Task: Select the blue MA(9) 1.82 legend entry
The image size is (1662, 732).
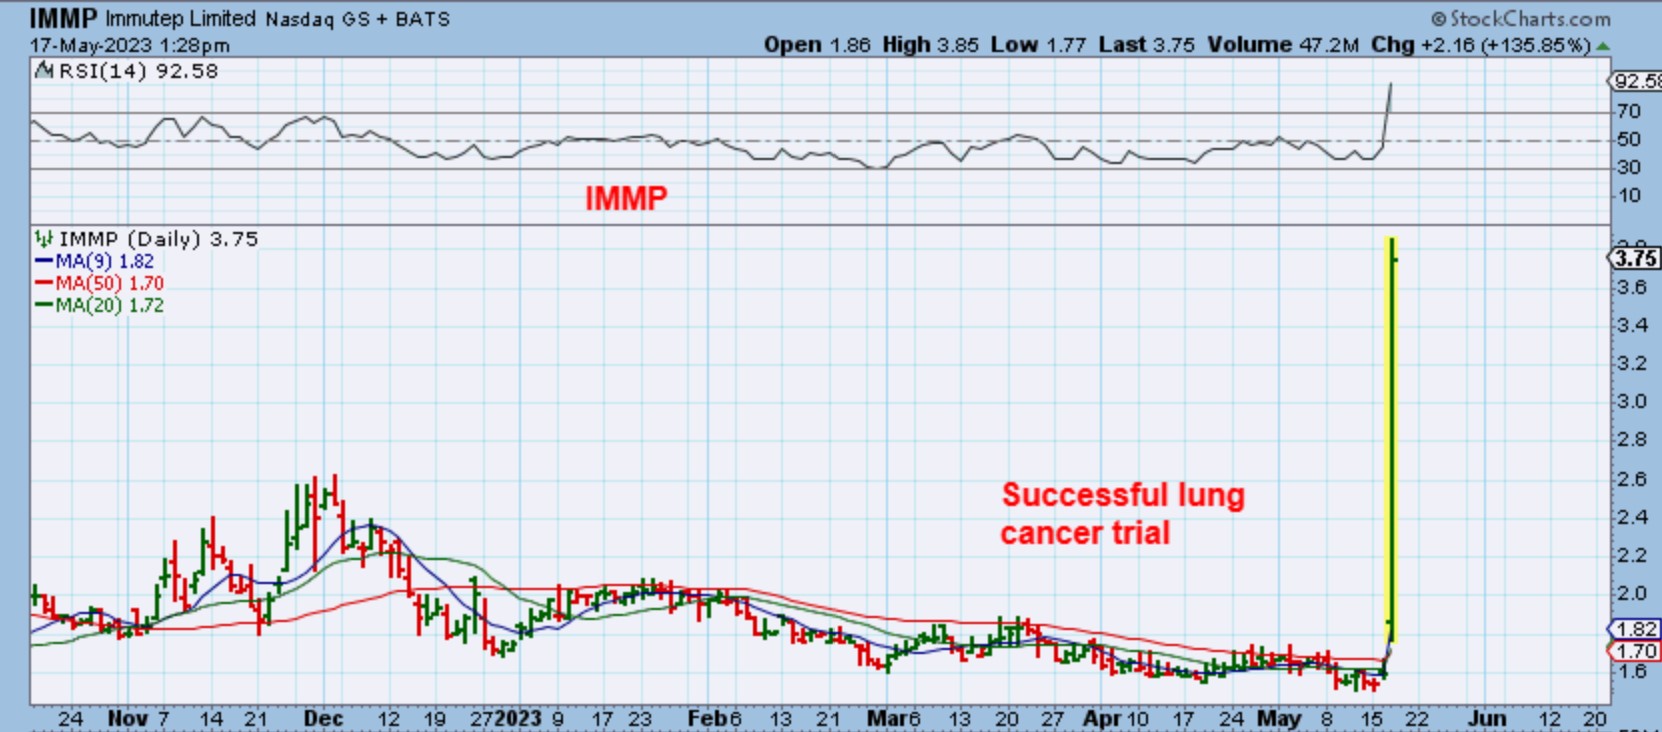Action: (x=95, y=261)
